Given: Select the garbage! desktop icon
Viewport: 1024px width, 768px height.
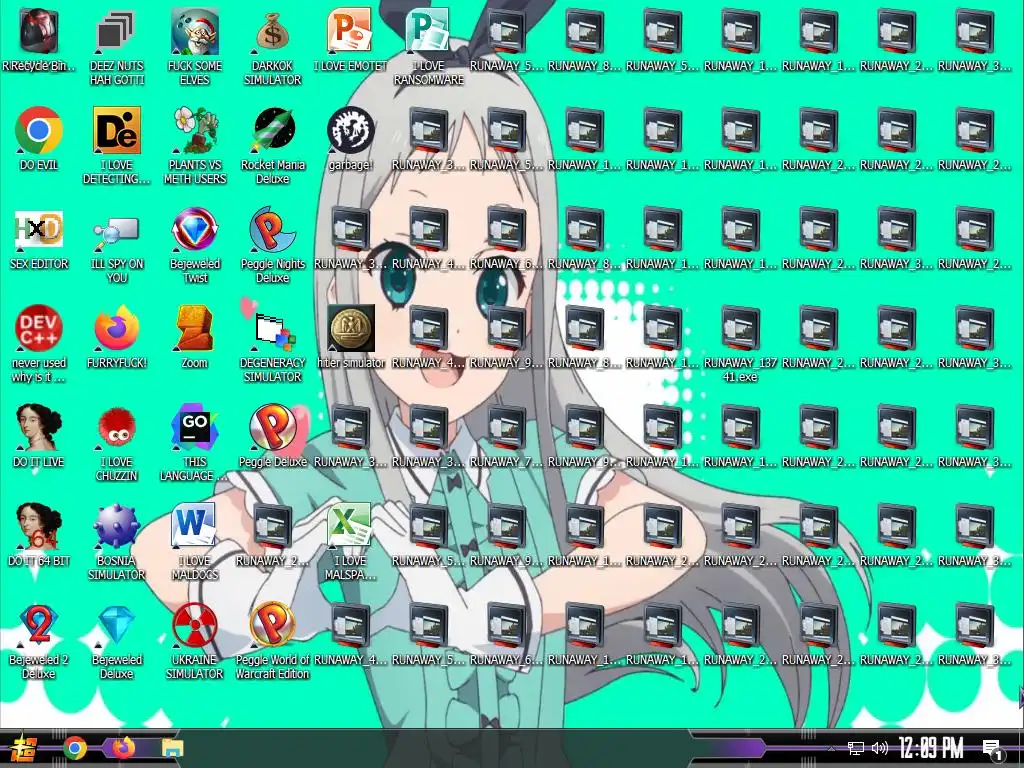Looking at the screenshot, I should click(350, 131).
